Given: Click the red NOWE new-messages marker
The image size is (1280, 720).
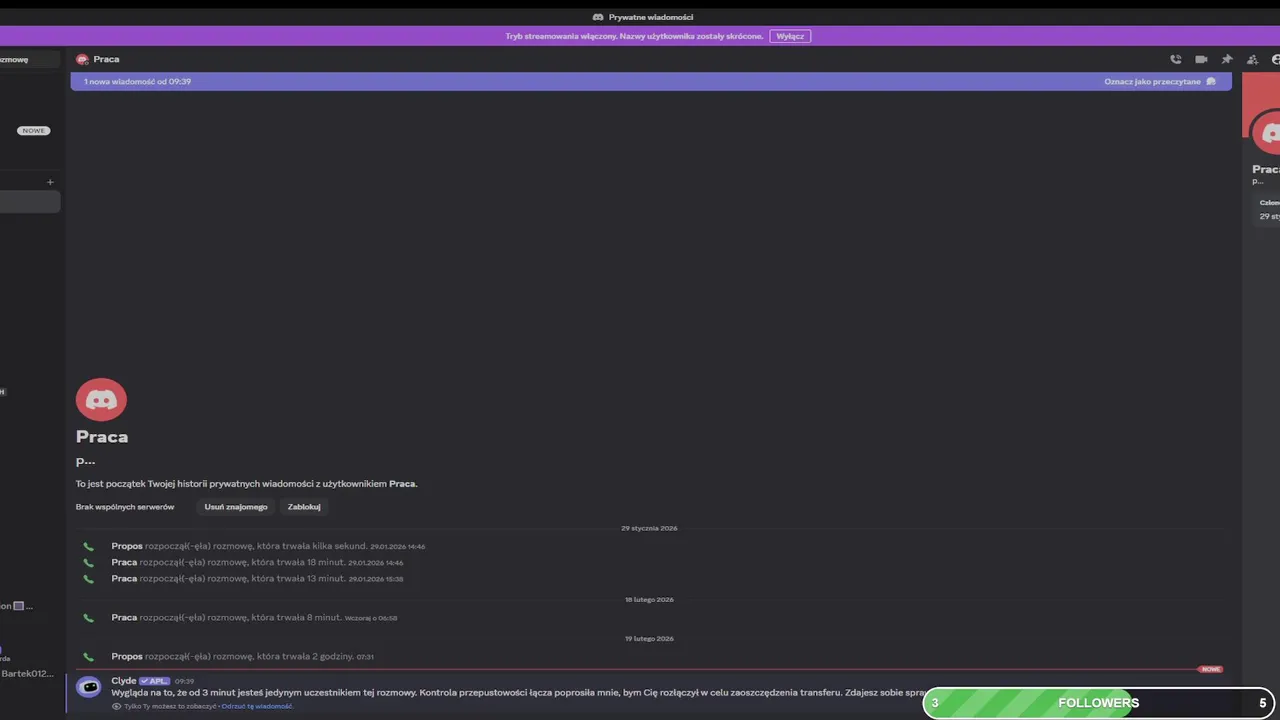Looking at the screenshot, I should coord(1211,669).
